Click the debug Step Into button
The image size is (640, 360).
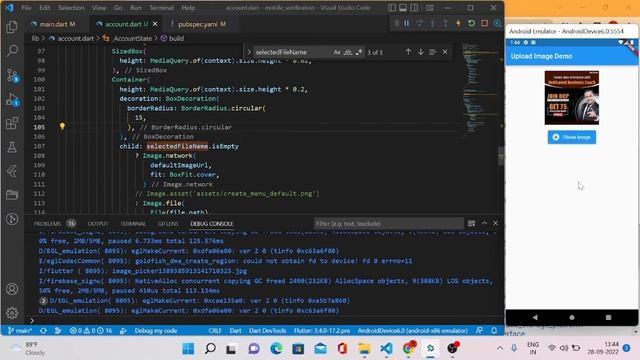click(433, 24)
